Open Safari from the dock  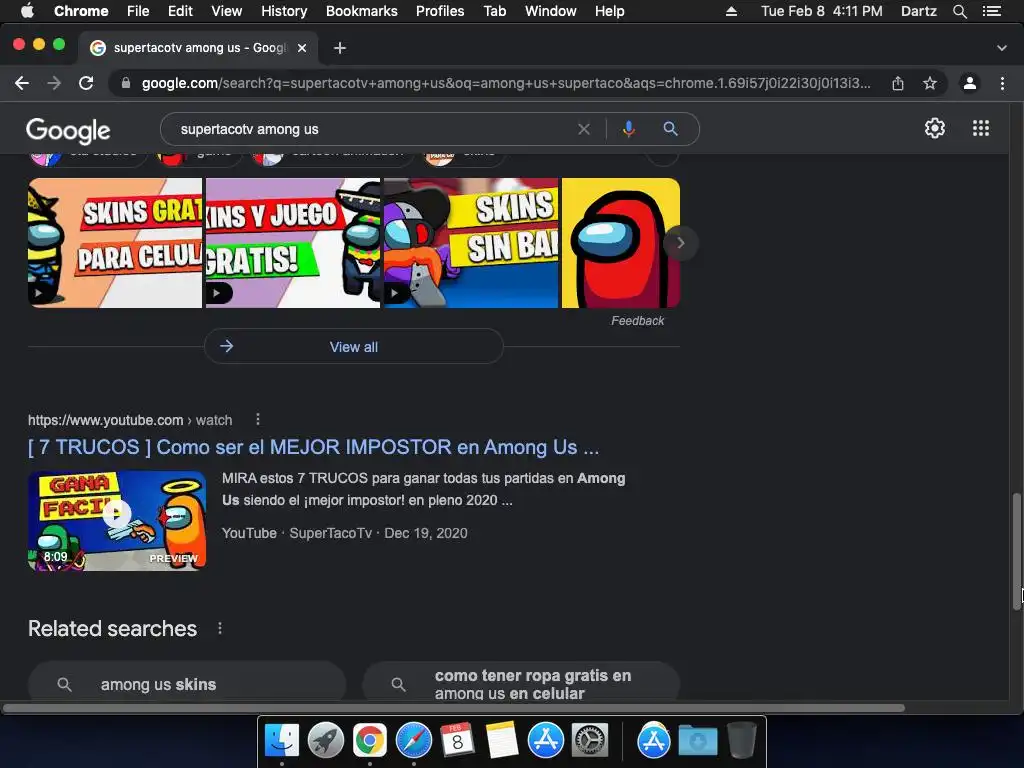pos(414,741)
